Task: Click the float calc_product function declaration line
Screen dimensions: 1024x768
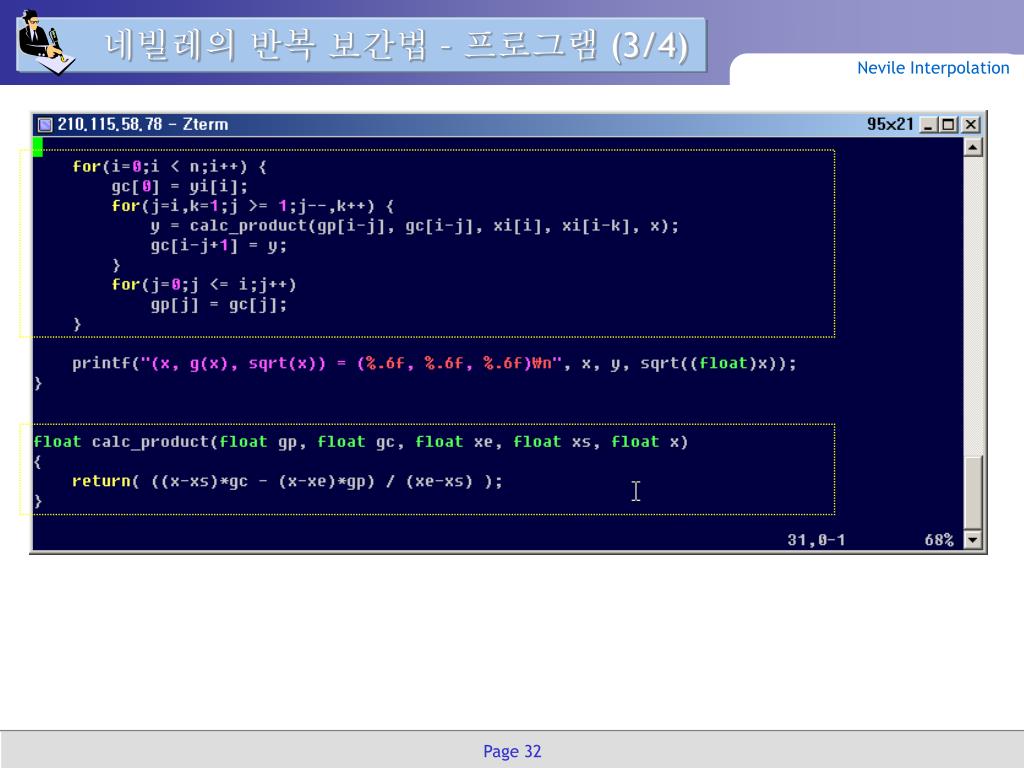Action: coord(360,442)
